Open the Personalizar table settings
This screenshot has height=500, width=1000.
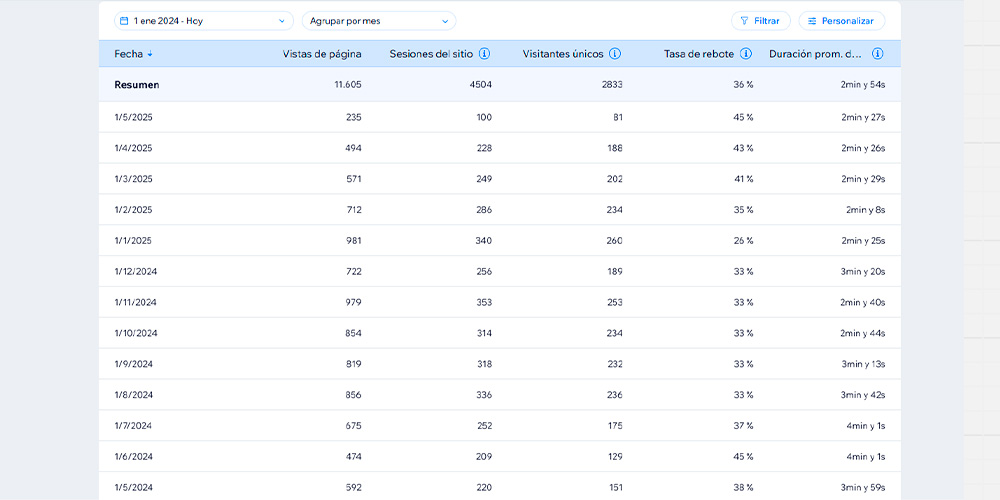click(x=842, y=21)
